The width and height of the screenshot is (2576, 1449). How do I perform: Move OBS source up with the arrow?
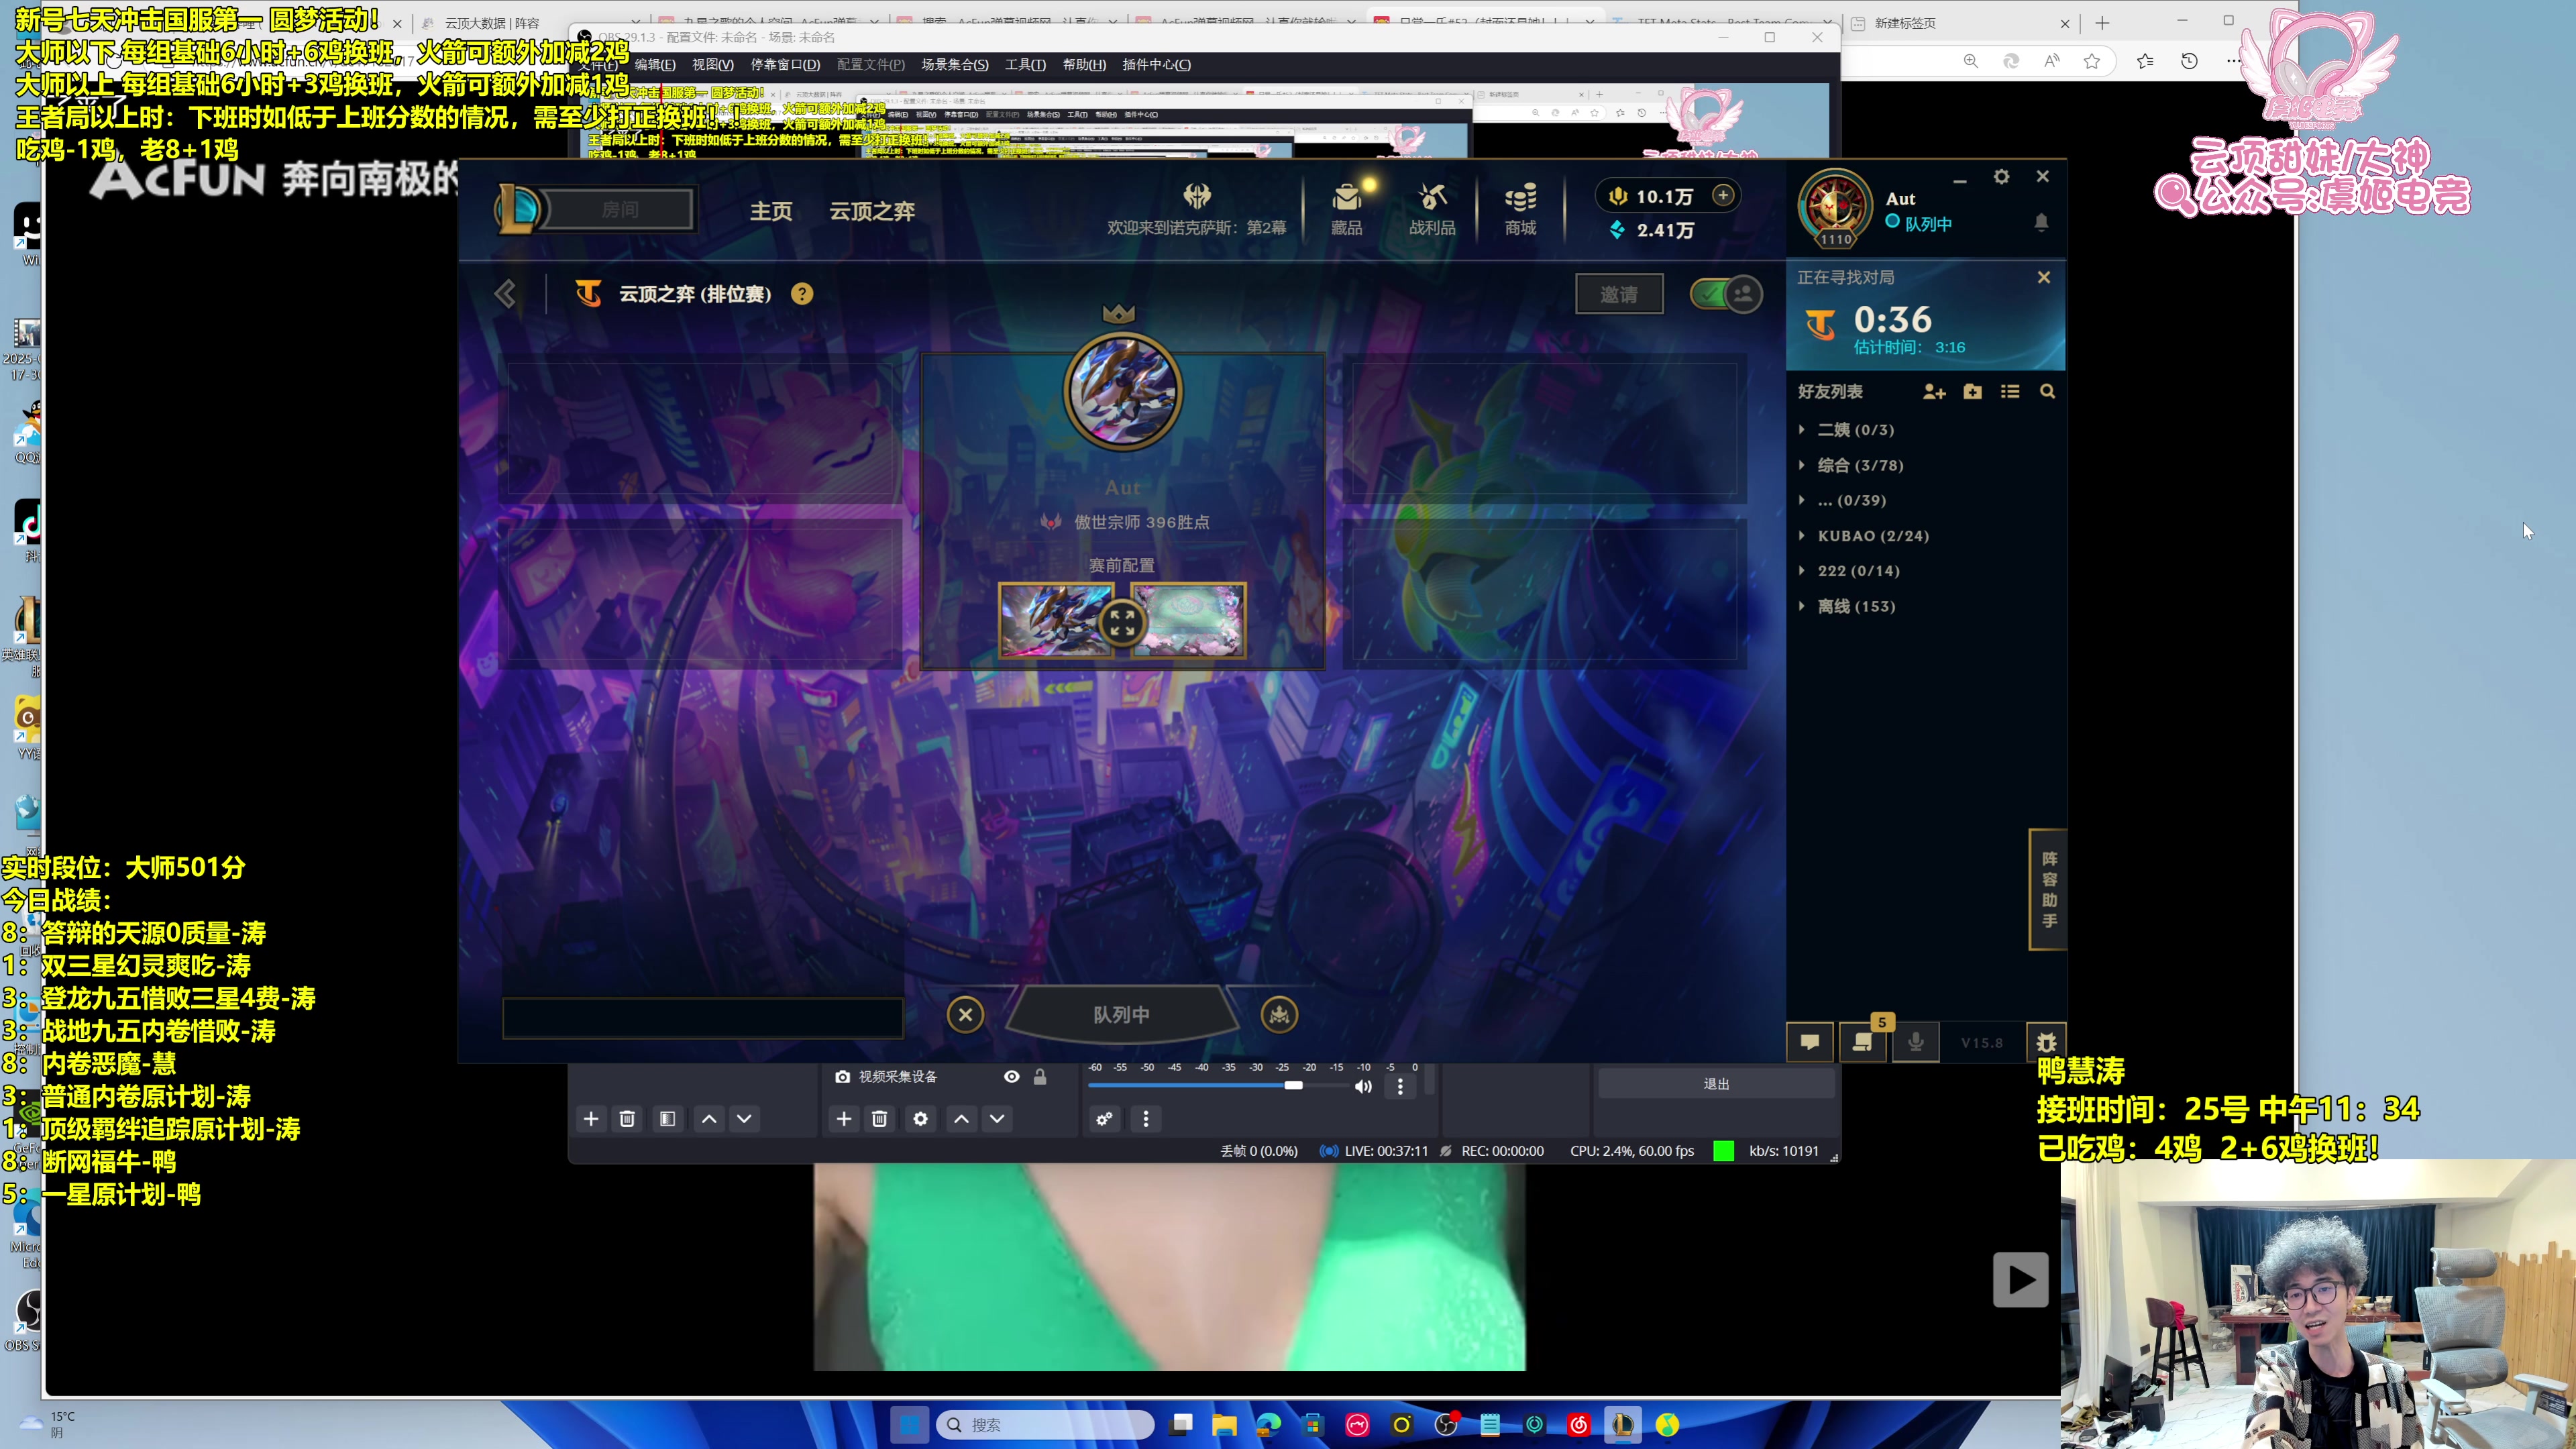tap(961, 1119)
